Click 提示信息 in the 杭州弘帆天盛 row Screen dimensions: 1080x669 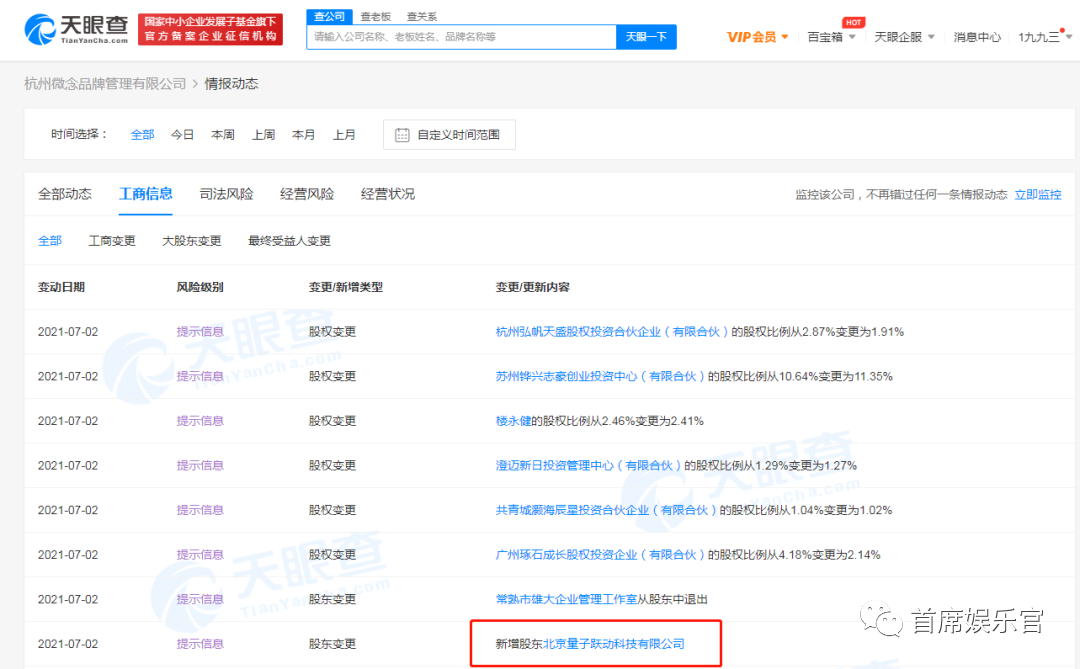pos(200,332)
